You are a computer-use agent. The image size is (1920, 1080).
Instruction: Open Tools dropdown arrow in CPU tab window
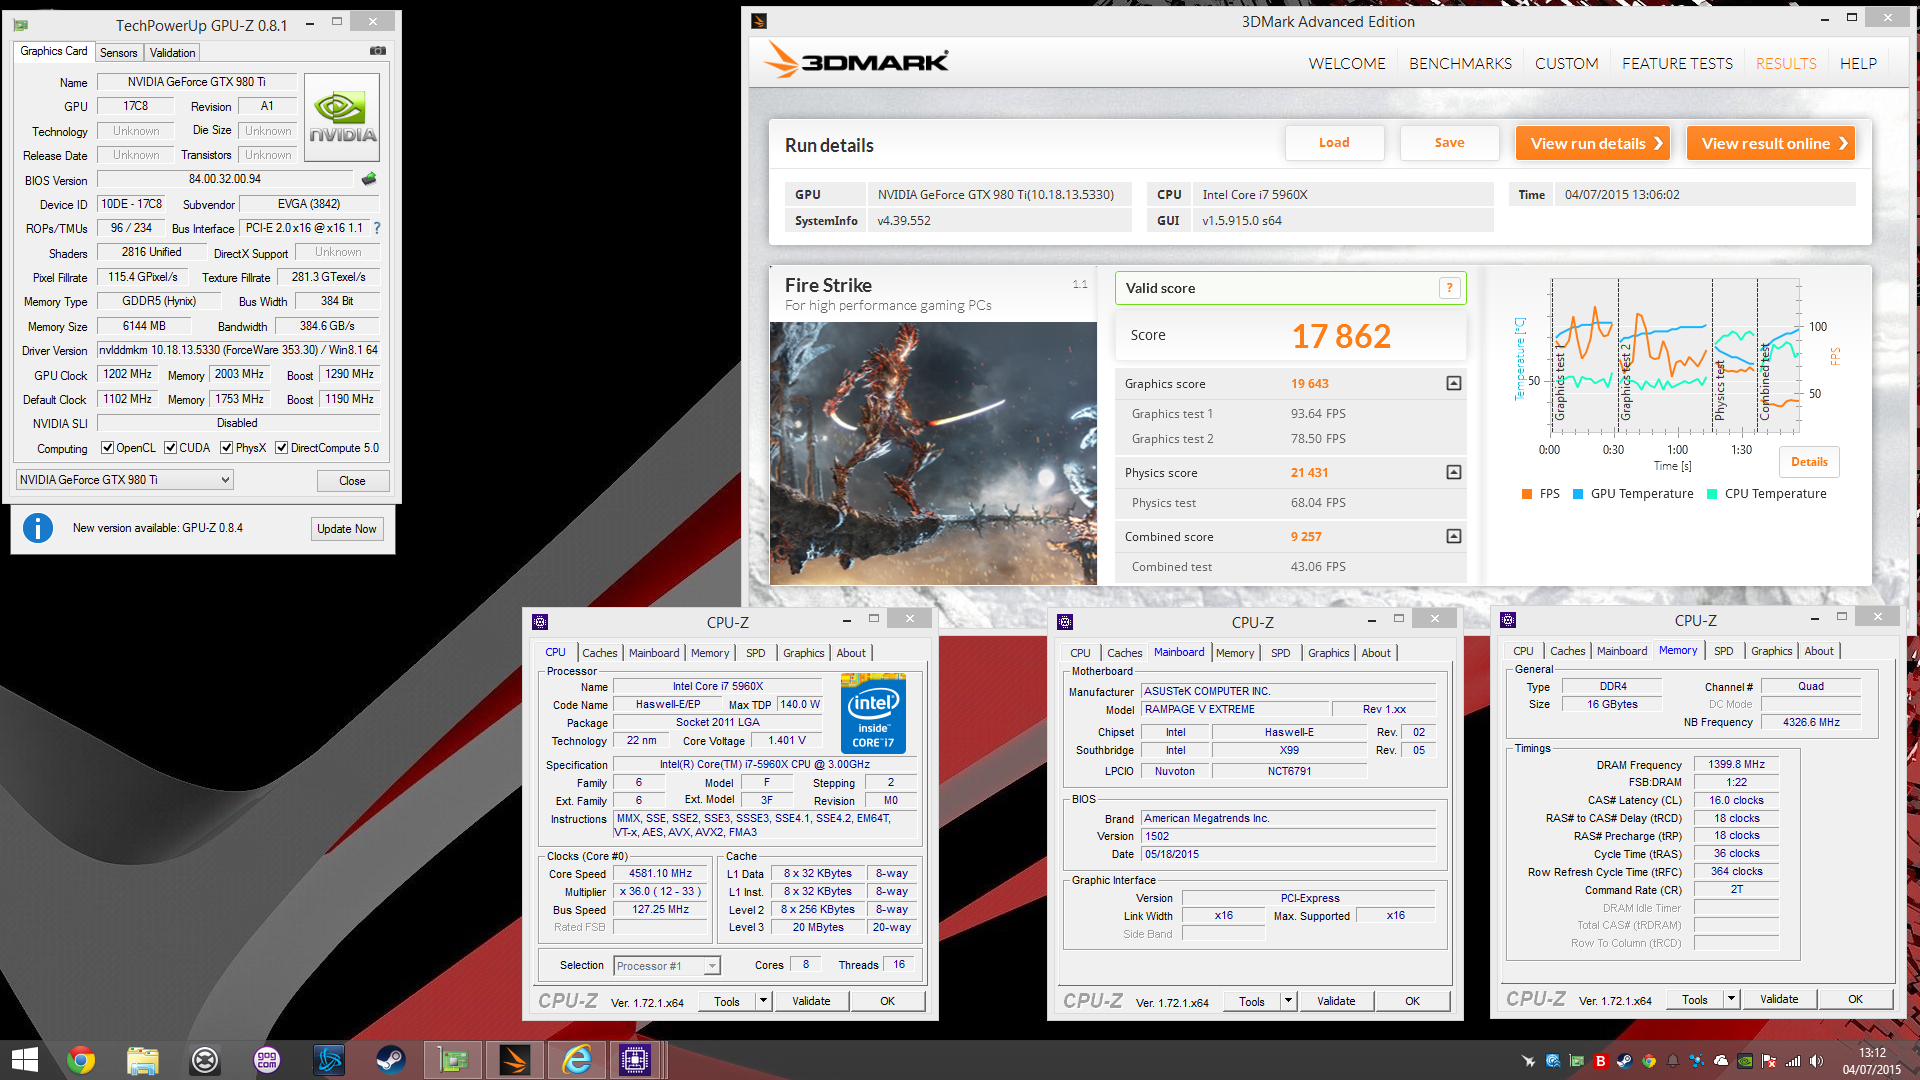pyautogui.click(x=763, y=1000)
